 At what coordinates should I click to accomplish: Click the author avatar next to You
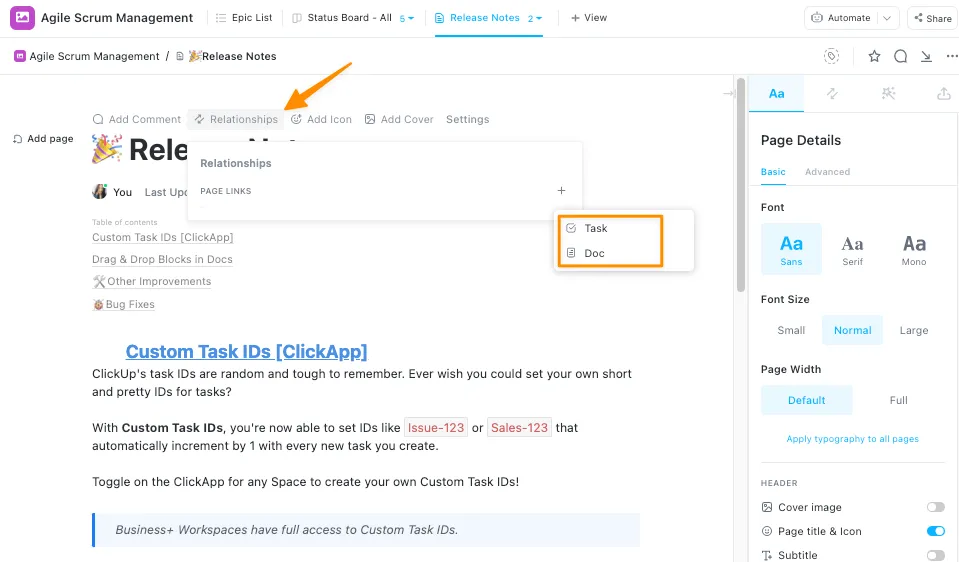[100, 191]
